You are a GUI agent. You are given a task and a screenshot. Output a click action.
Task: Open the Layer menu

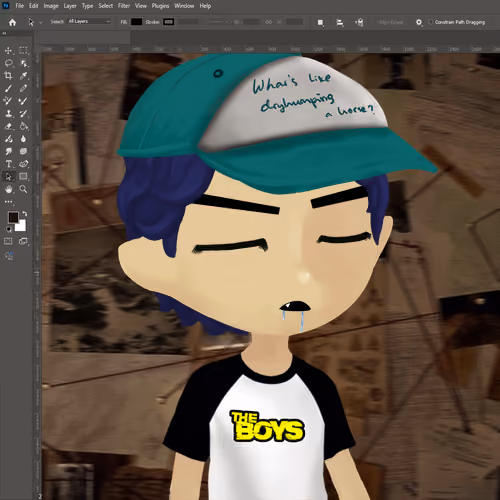point(70,6)
